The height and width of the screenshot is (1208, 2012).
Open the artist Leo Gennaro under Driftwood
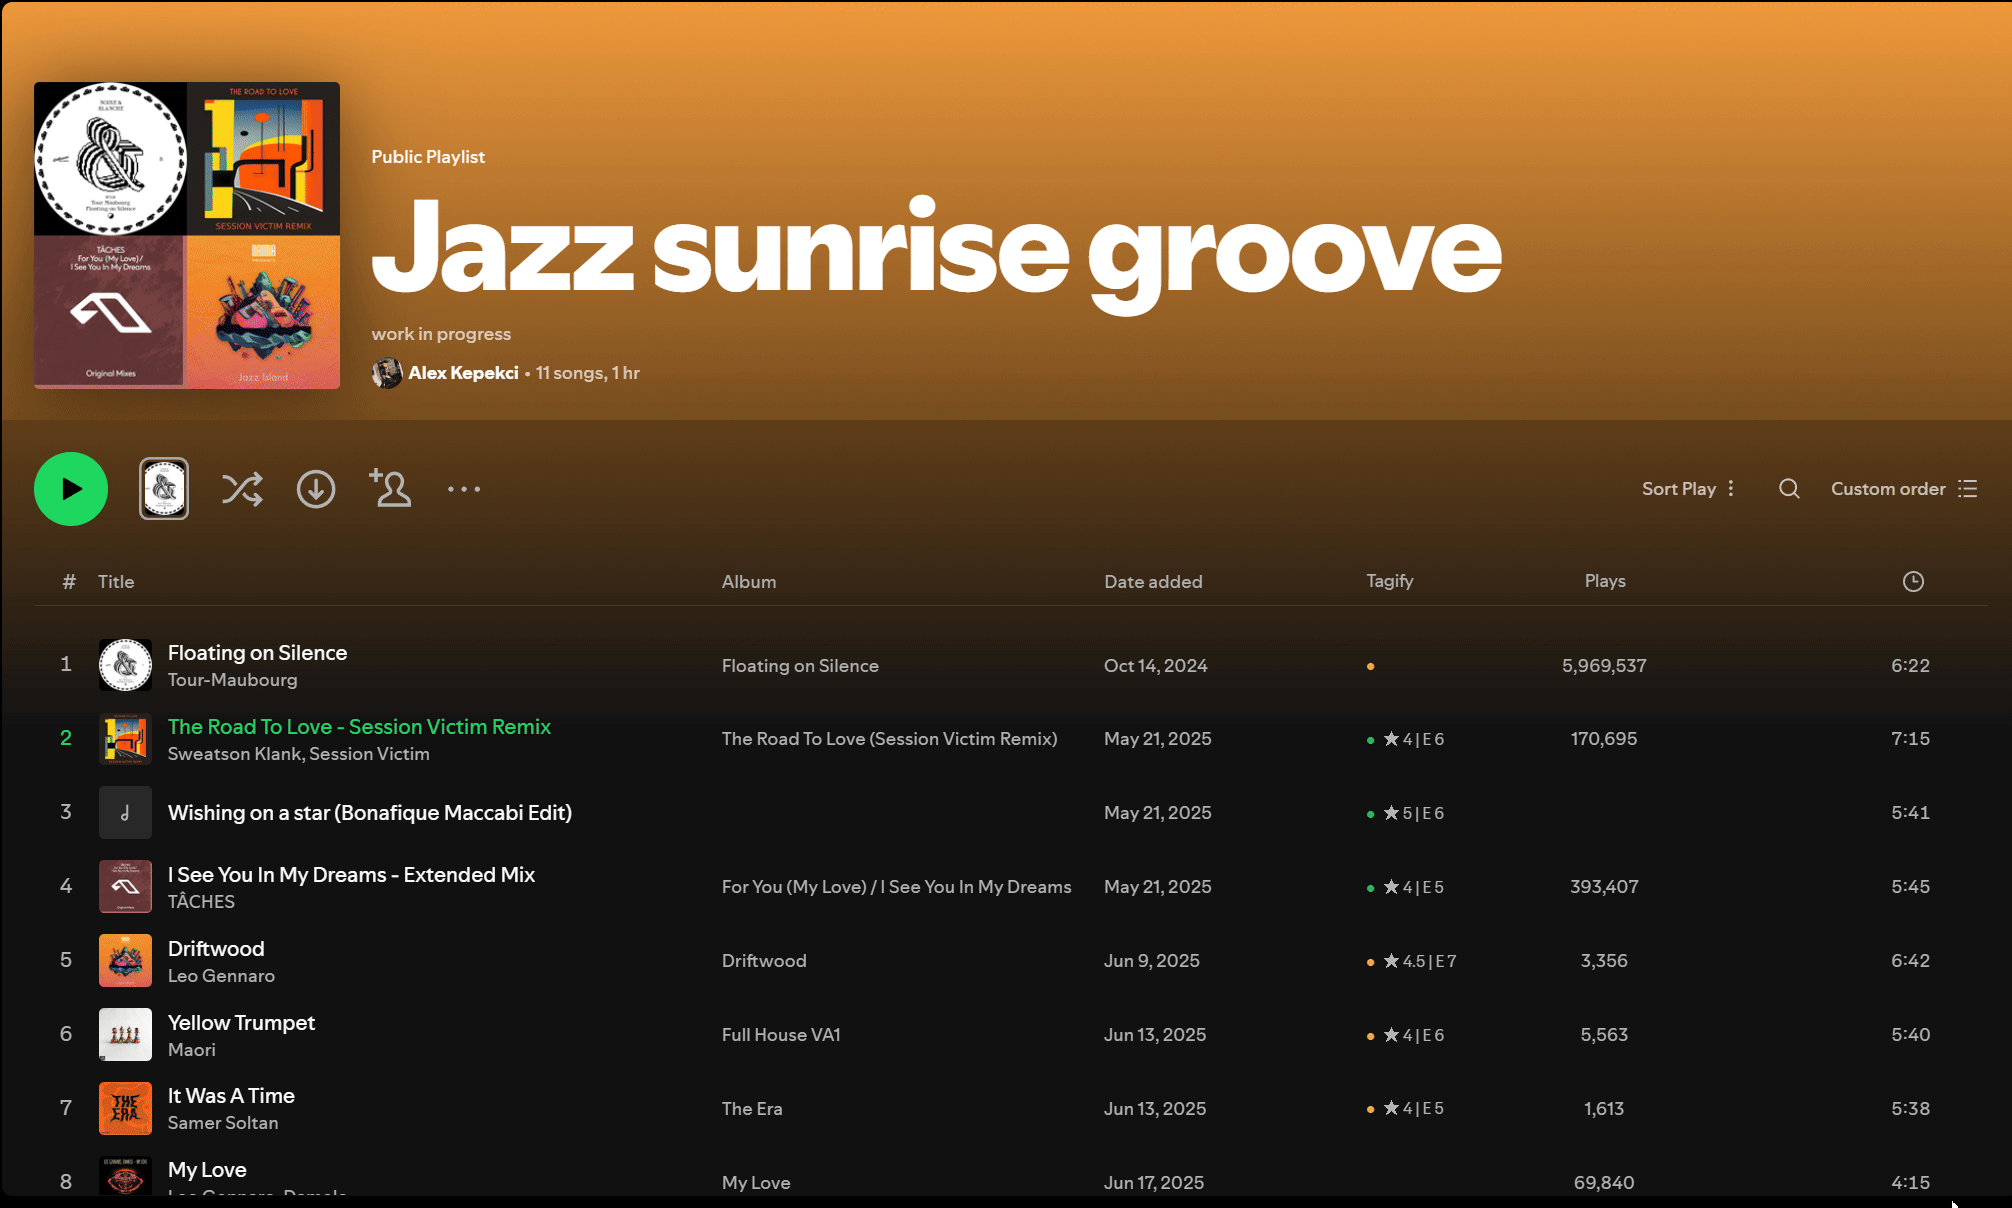(x=221, y=976)
